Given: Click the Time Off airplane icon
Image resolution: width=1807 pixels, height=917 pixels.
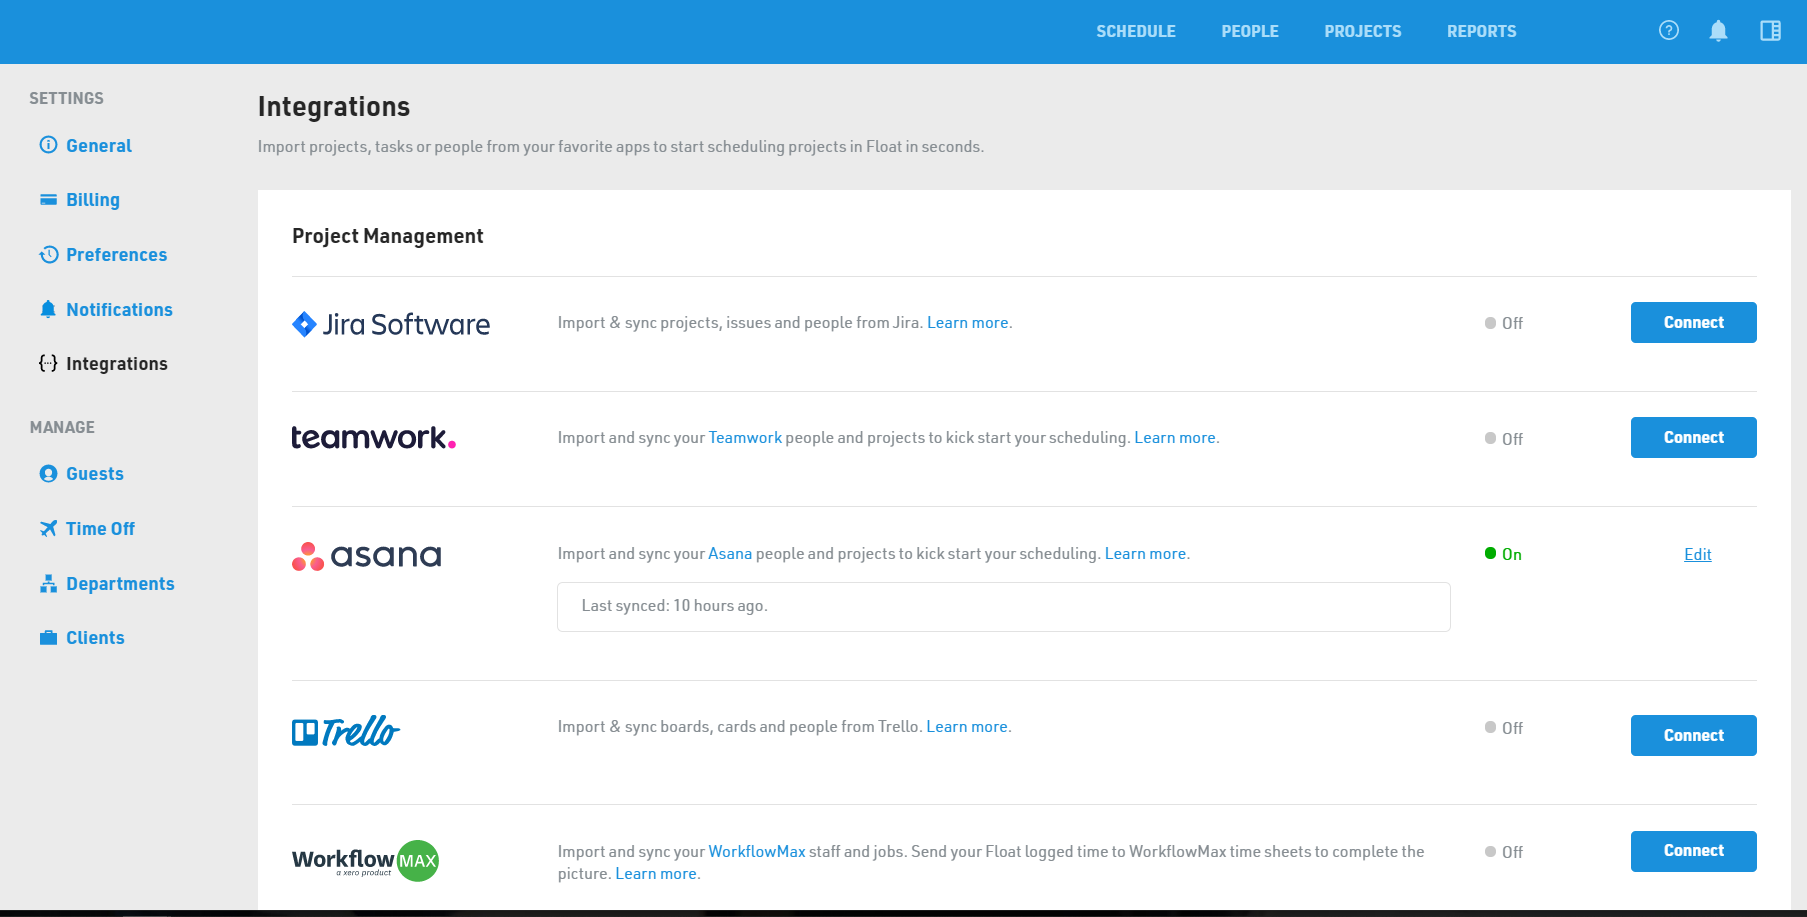Looking at the screenshot, I should (x=48, y=529).
